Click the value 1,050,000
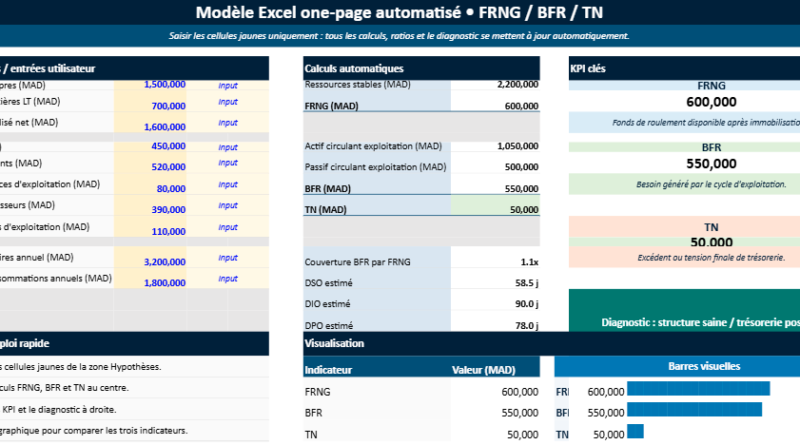This screenshot has height=445, width=800. click(x=495, y=146)
